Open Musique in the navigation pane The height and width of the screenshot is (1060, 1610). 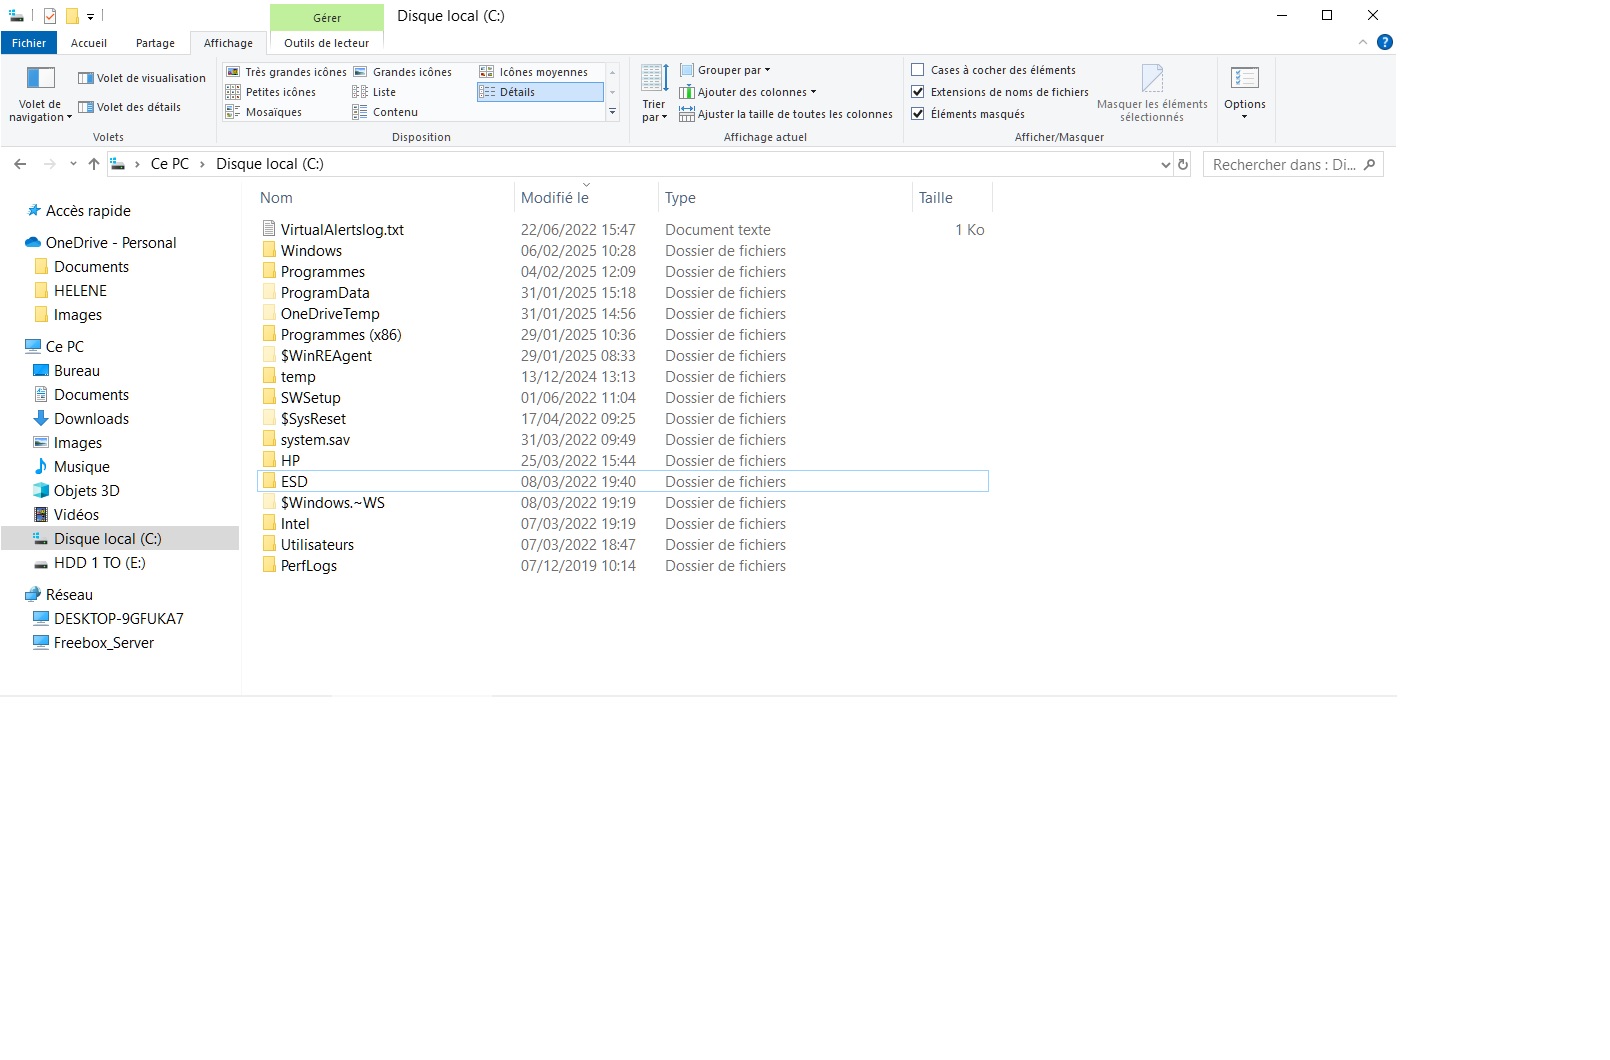click(x=82, y=467)
